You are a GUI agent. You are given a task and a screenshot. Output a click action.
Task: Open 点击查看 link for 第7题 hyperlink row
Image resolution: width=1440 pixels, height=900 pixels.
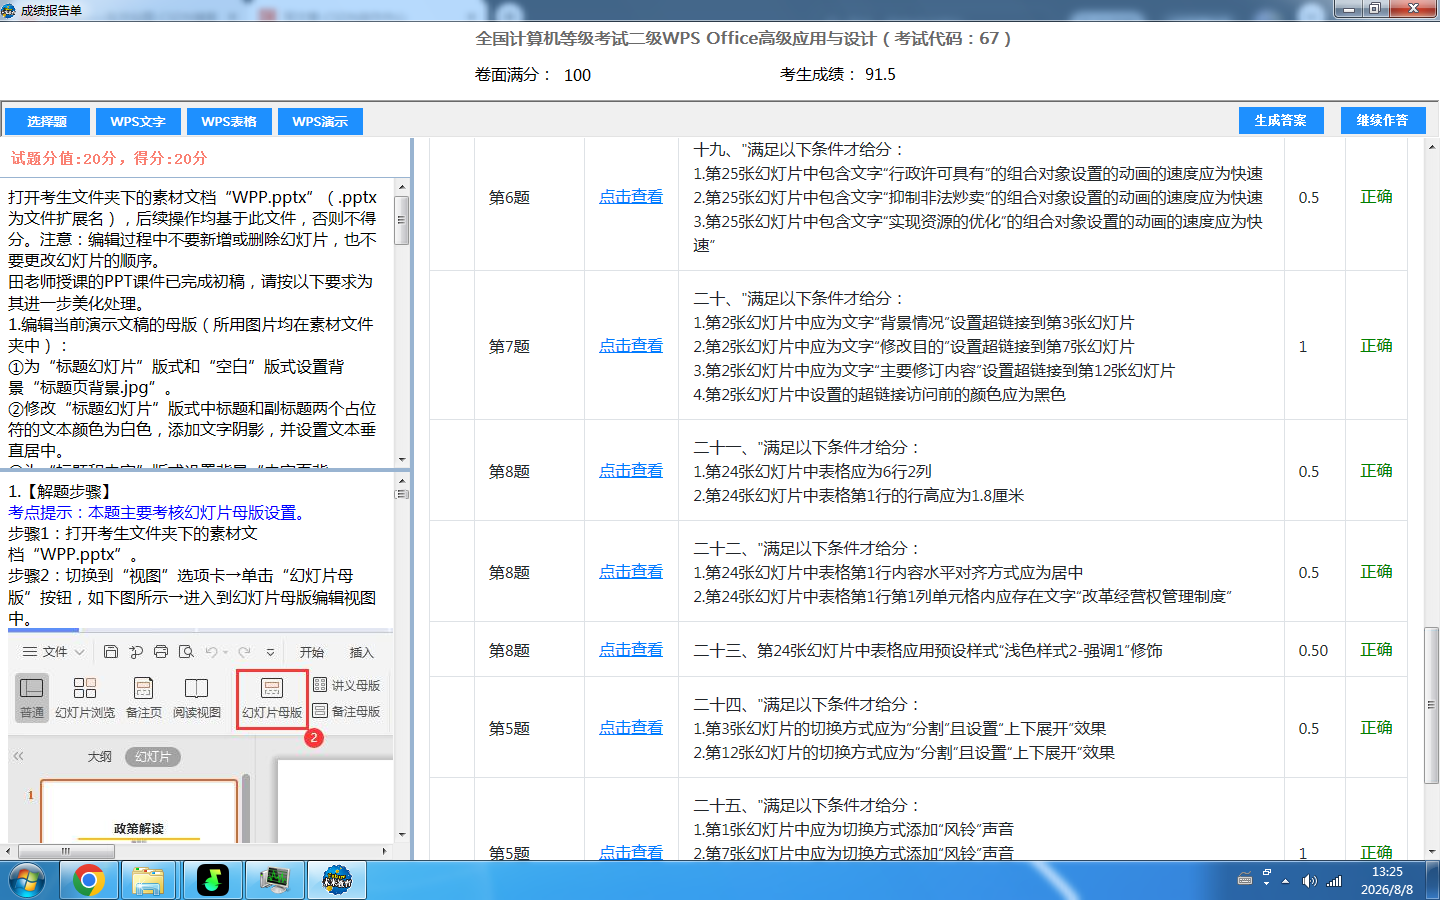pyautogui.click(x=631, y=346)
